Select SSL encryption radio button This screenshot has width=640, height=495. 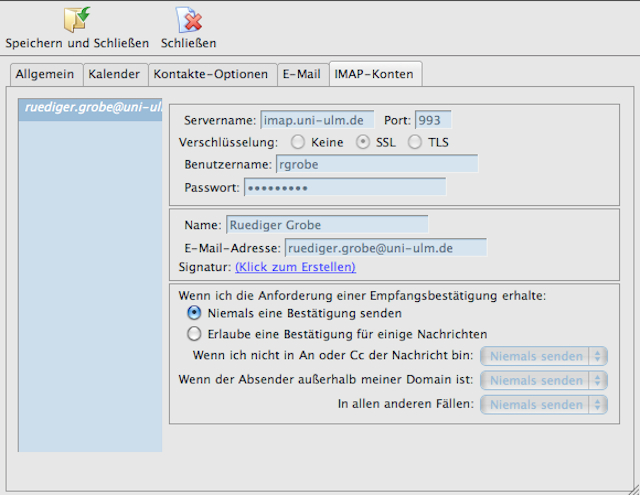(x=362, y=142)
